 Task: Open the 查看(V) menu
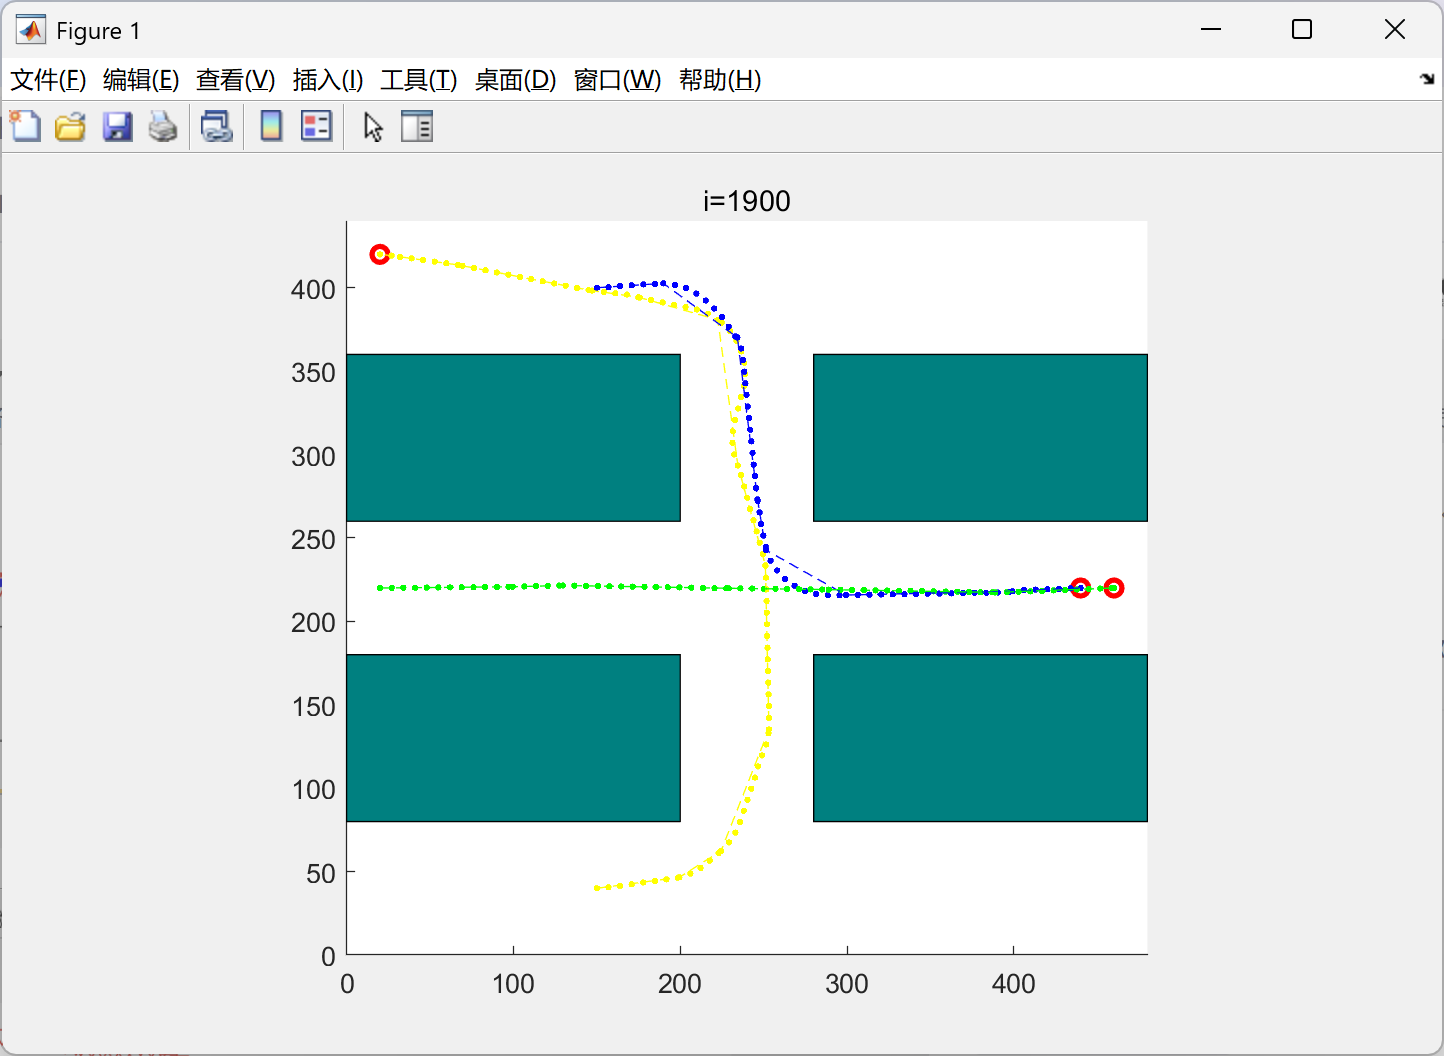pyautogui.click(x=236, y=80)
